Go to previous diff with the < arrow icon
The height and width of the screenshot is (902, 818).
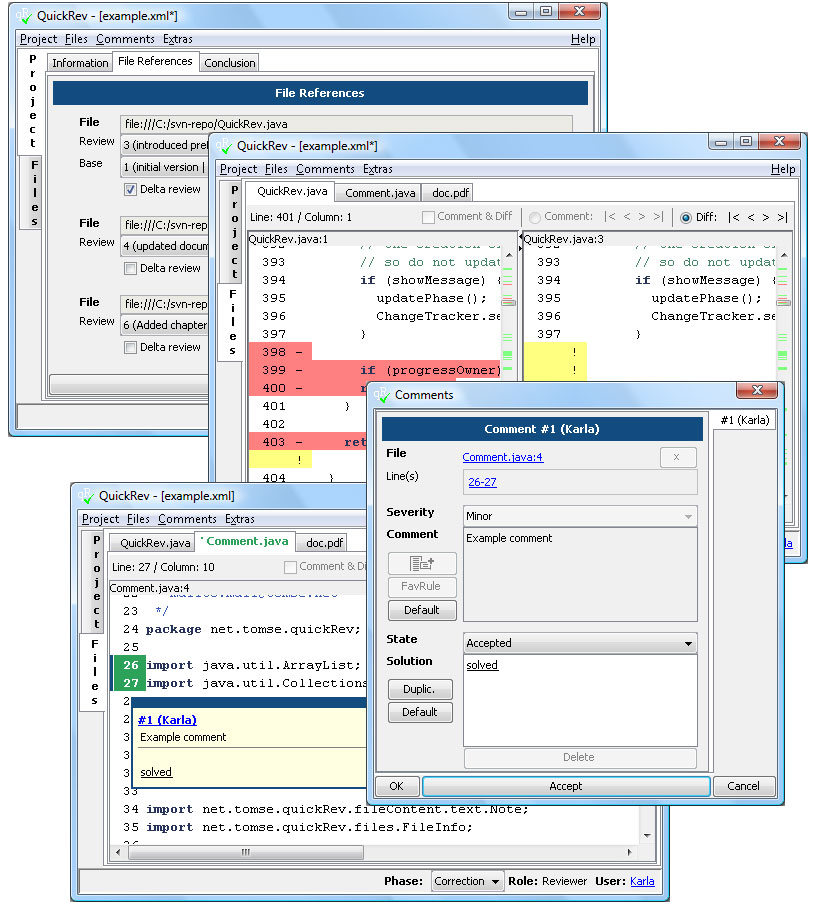[751, 217]
